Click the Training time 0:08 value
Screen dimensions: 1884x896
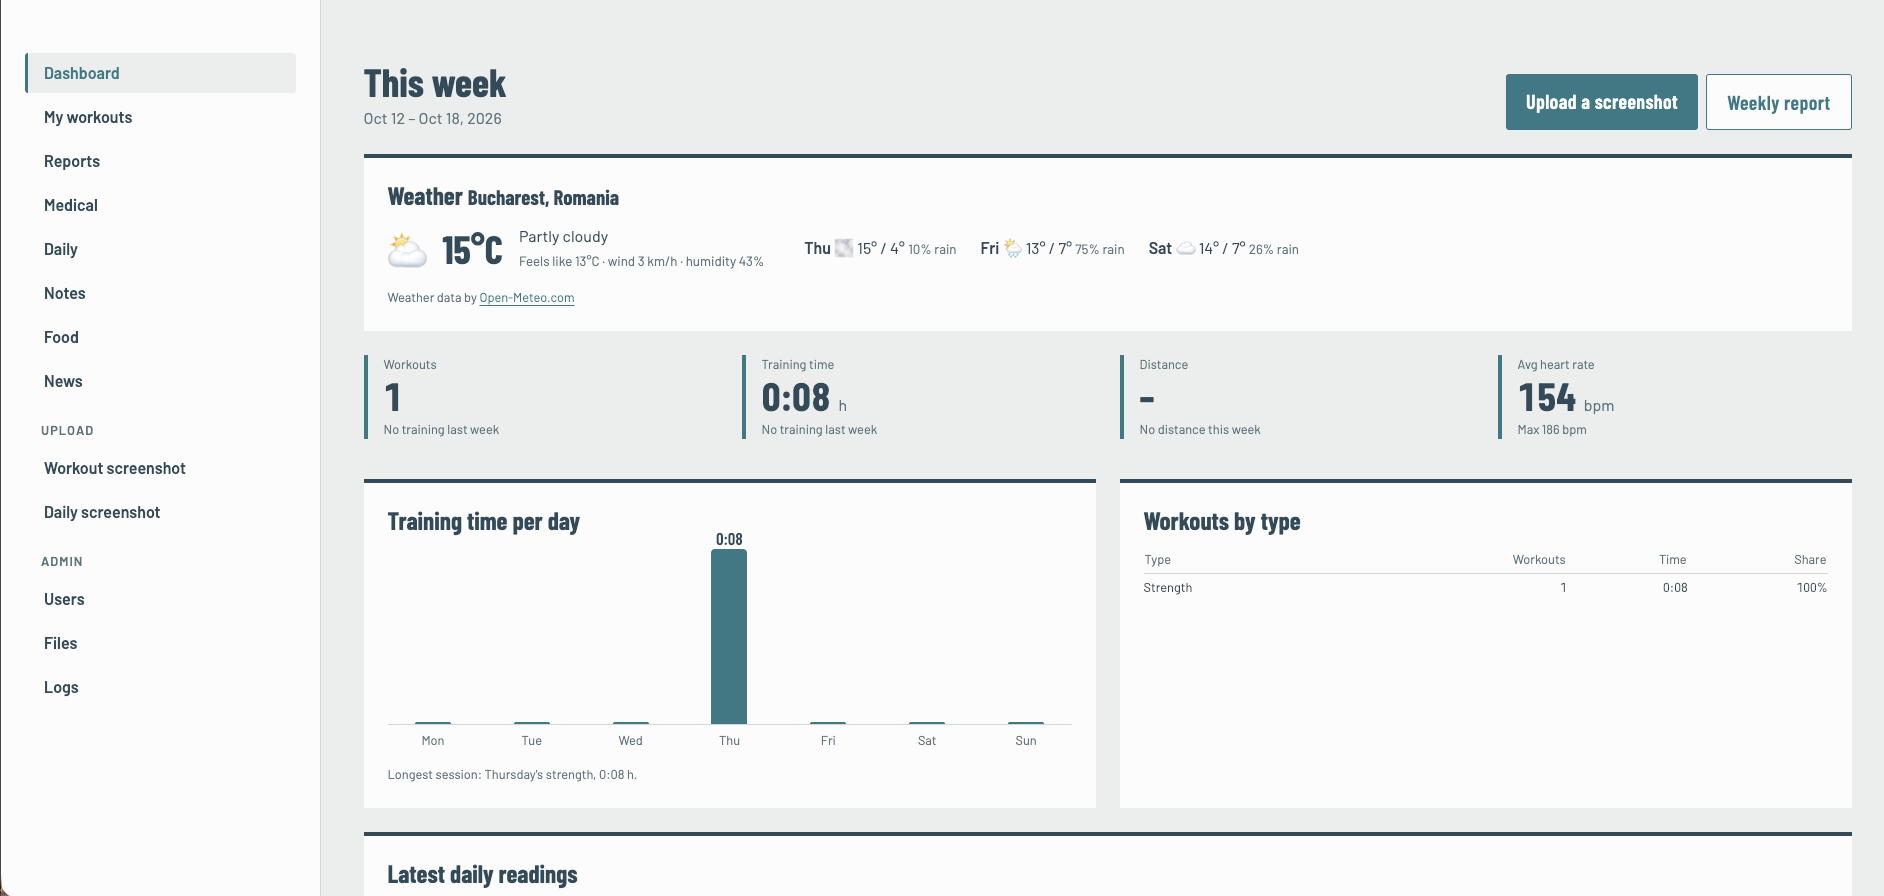[x=796, y=398]
